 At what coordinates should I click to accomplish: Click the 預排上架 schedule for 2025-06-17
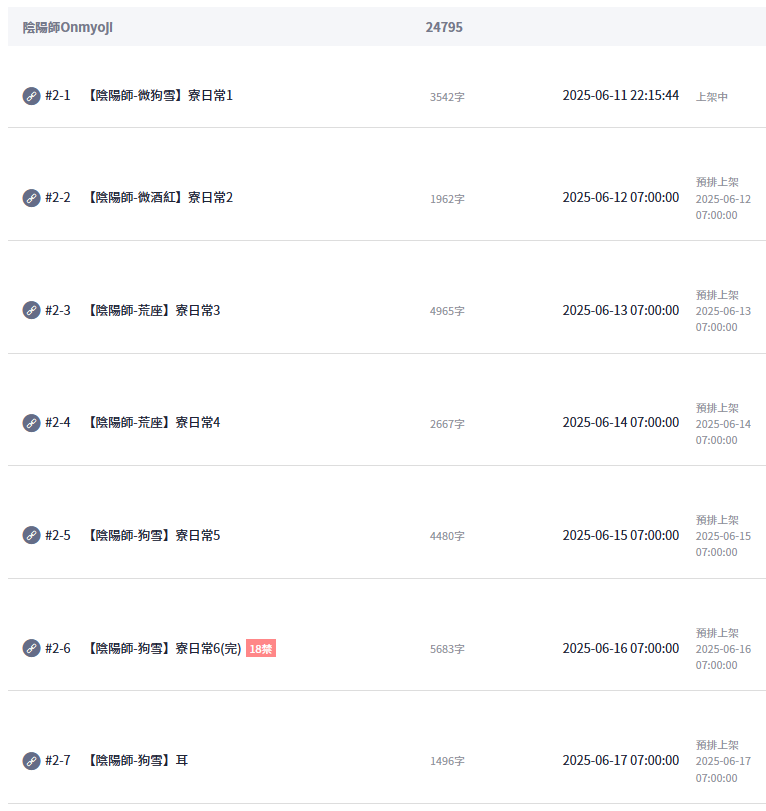click(723, 761)
